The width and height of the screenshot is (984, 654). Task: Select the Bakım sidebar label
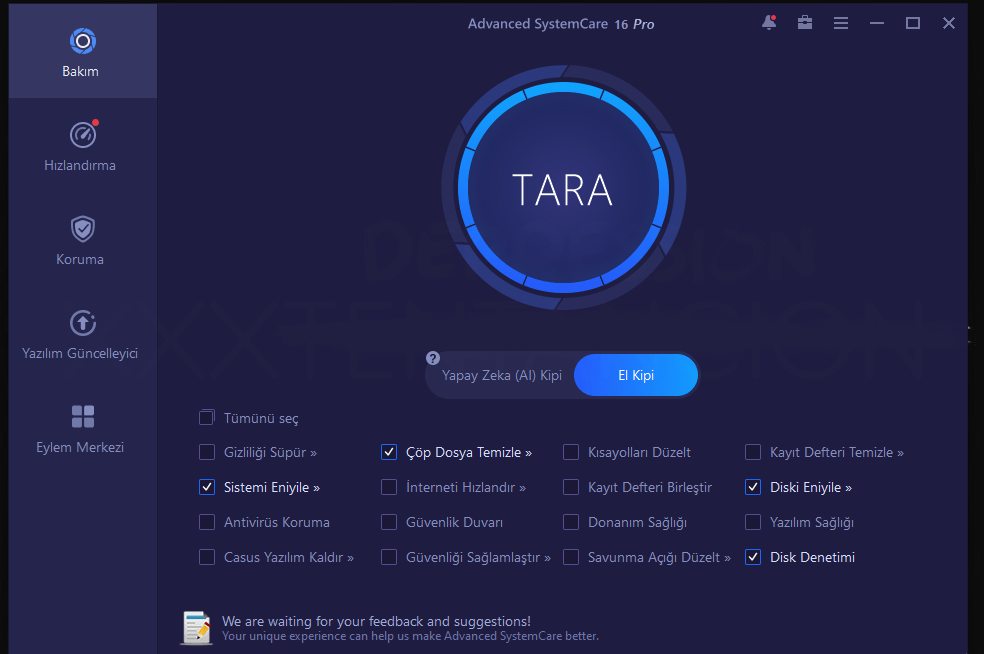(80, 72)
